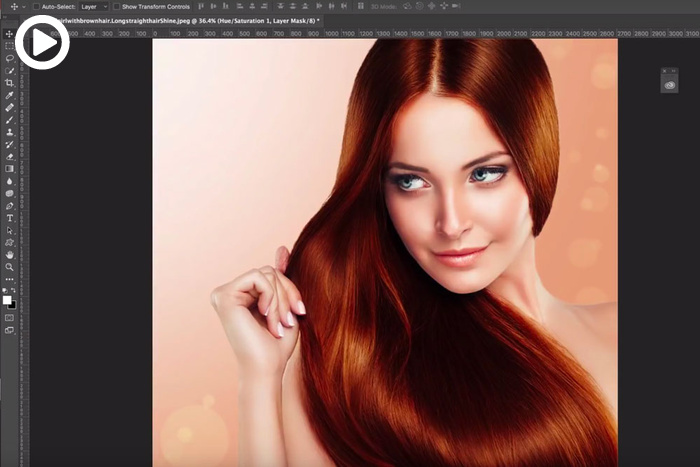Select the History Brush tool
The image size is (700, 467).
tap(9, 144)
